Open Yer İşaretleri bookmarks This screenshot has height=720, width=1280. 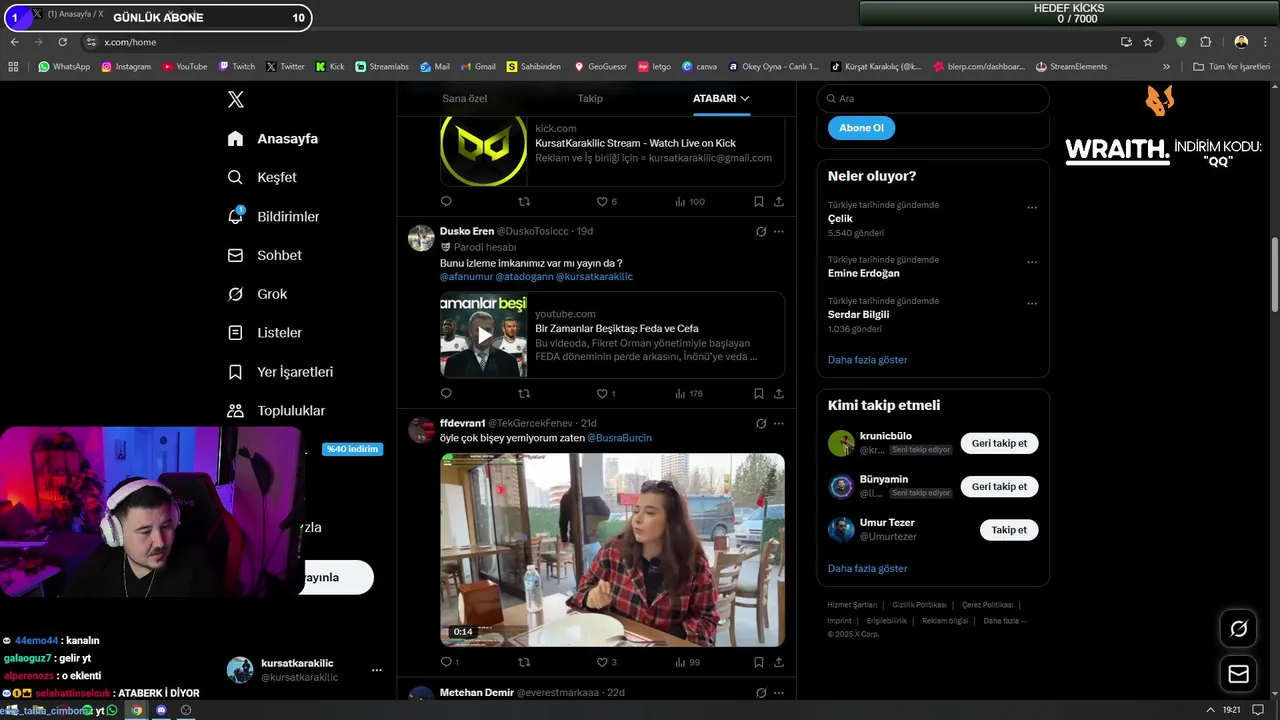(280, 371)
